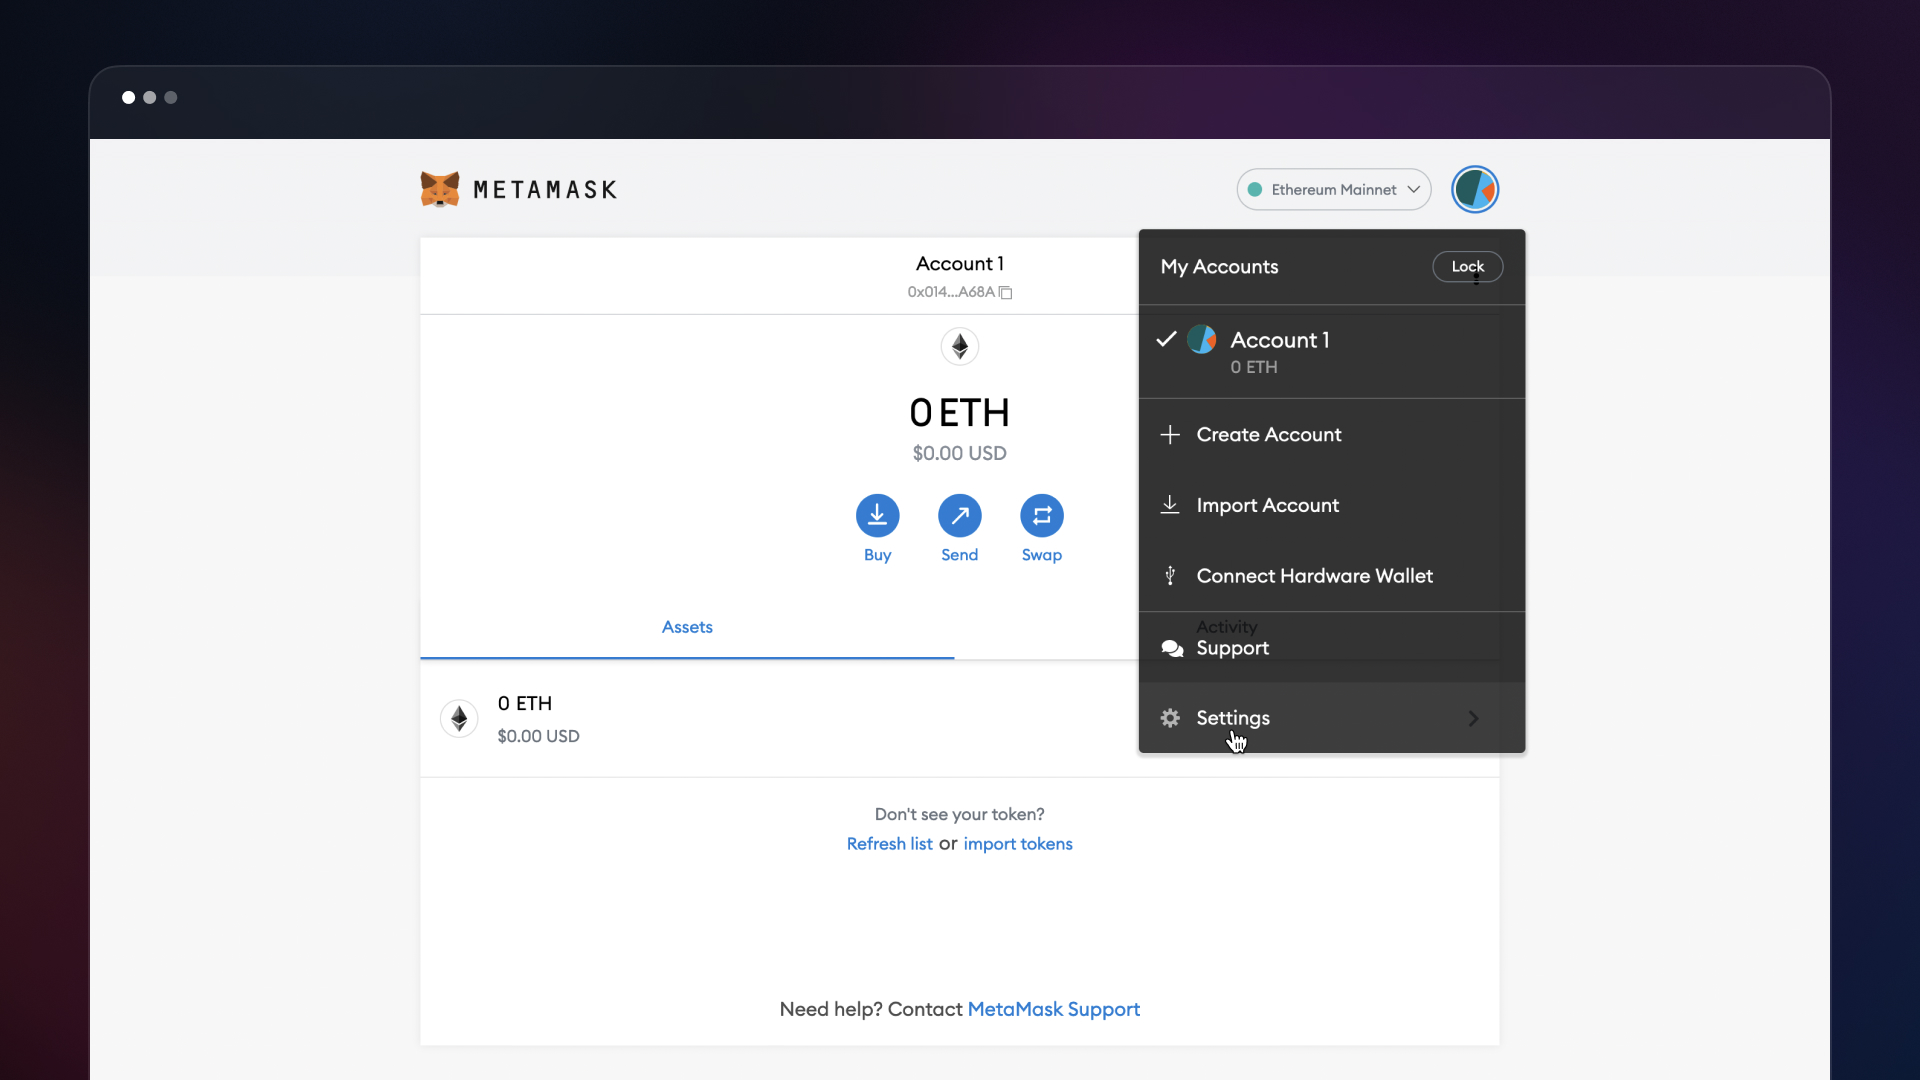The image size is (1920, 1080).
Task: Expand the Settings chevron arrow
Action: 1473,718
